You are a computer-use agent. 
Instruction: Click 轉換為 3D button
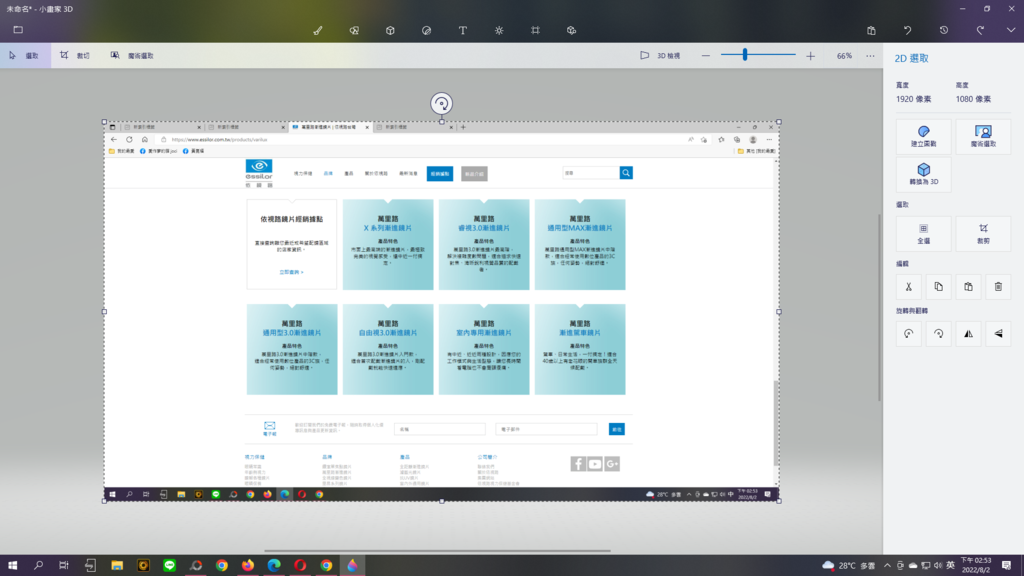click(923, 174)
